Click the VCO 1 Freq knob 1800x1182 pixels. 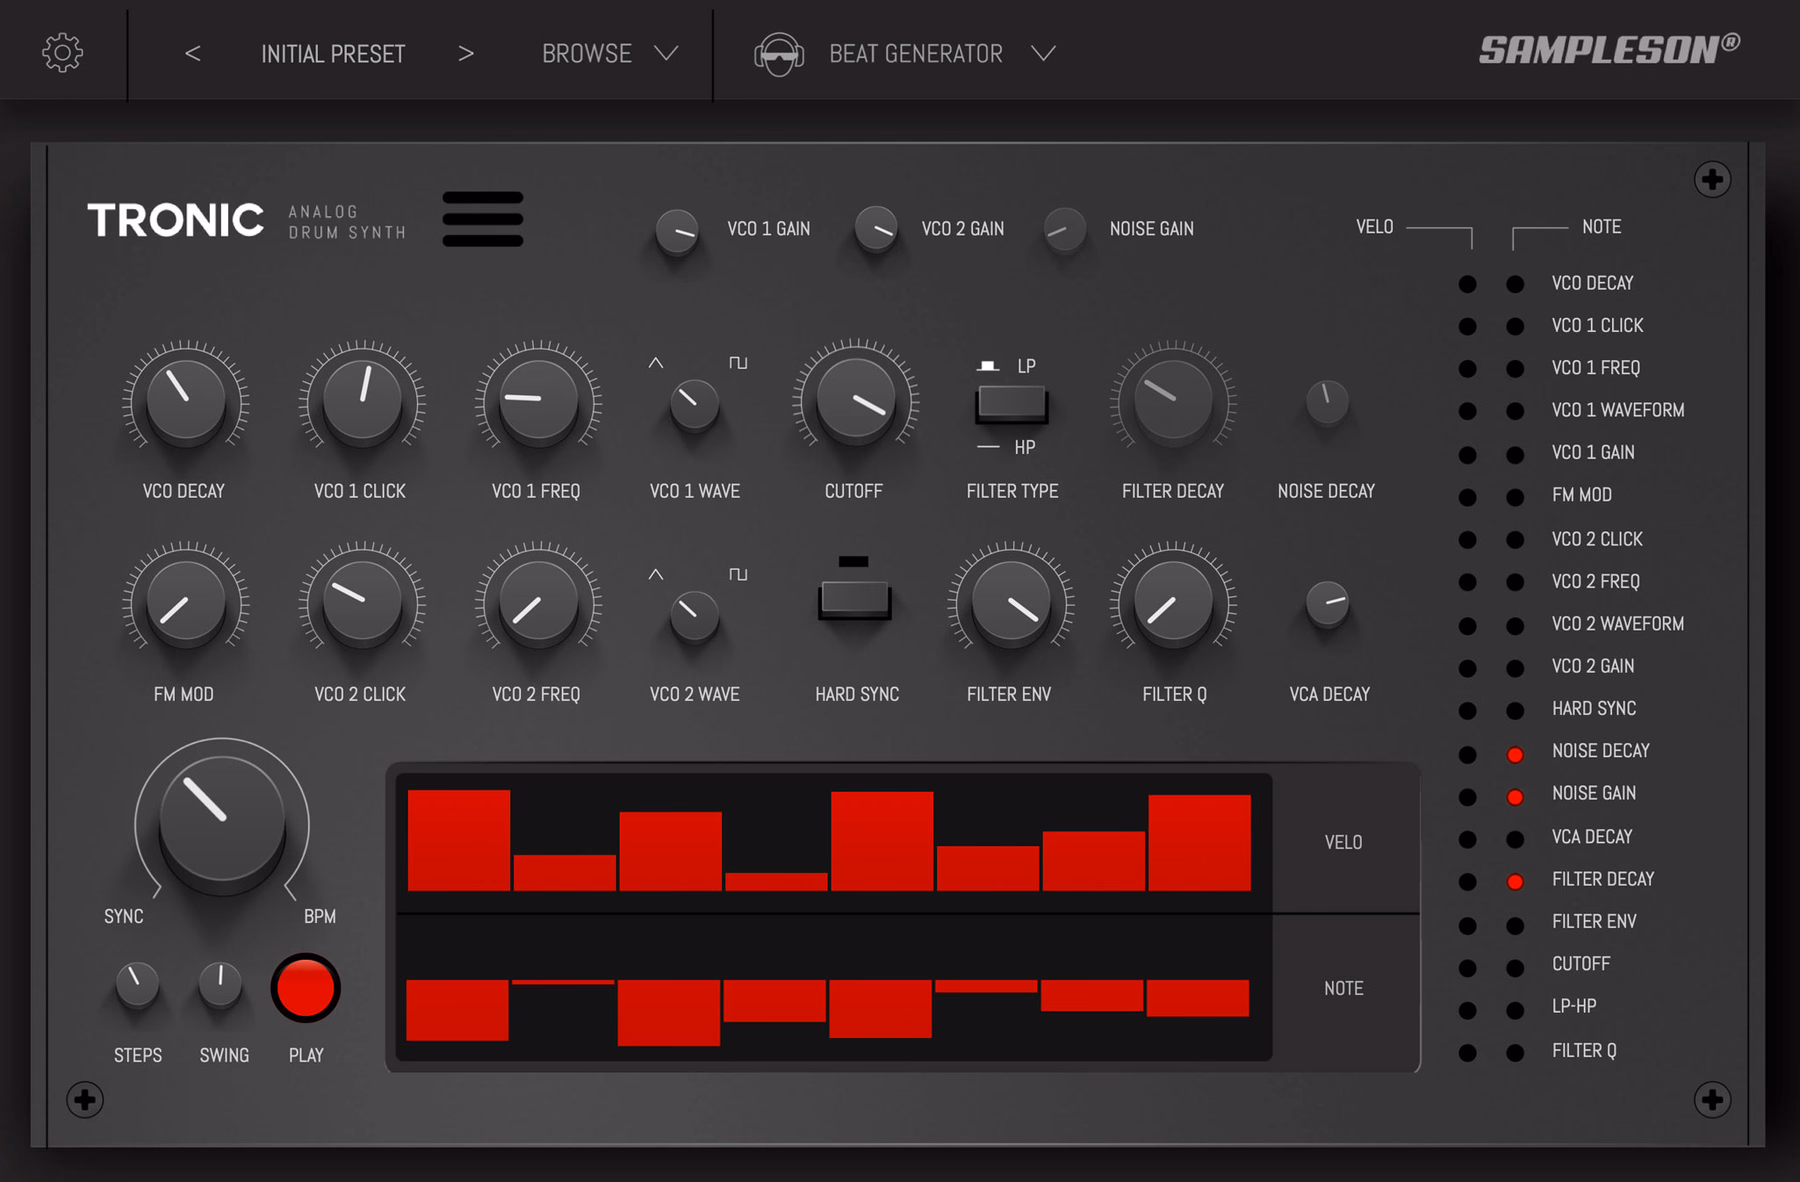tap(538, 400)
